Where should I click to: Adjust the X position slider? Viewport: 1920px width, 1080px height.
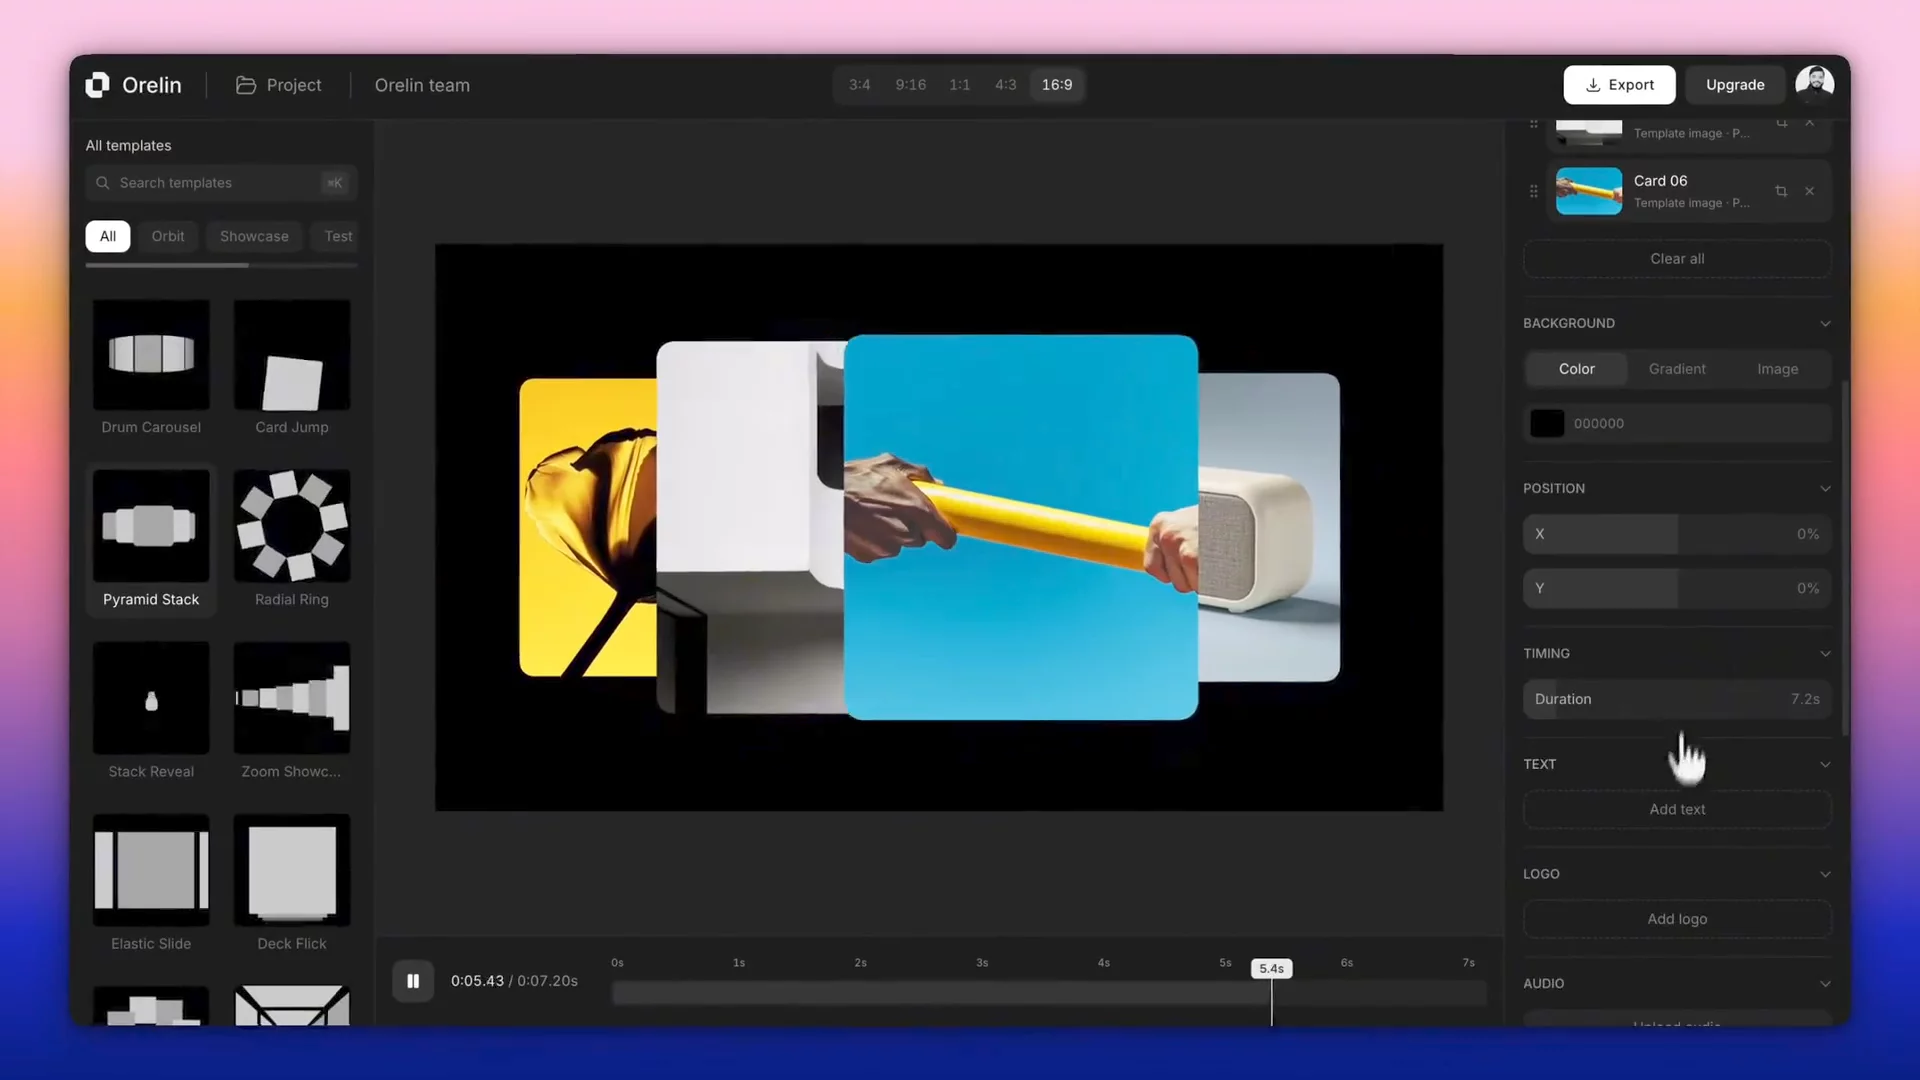[1677, 534]
